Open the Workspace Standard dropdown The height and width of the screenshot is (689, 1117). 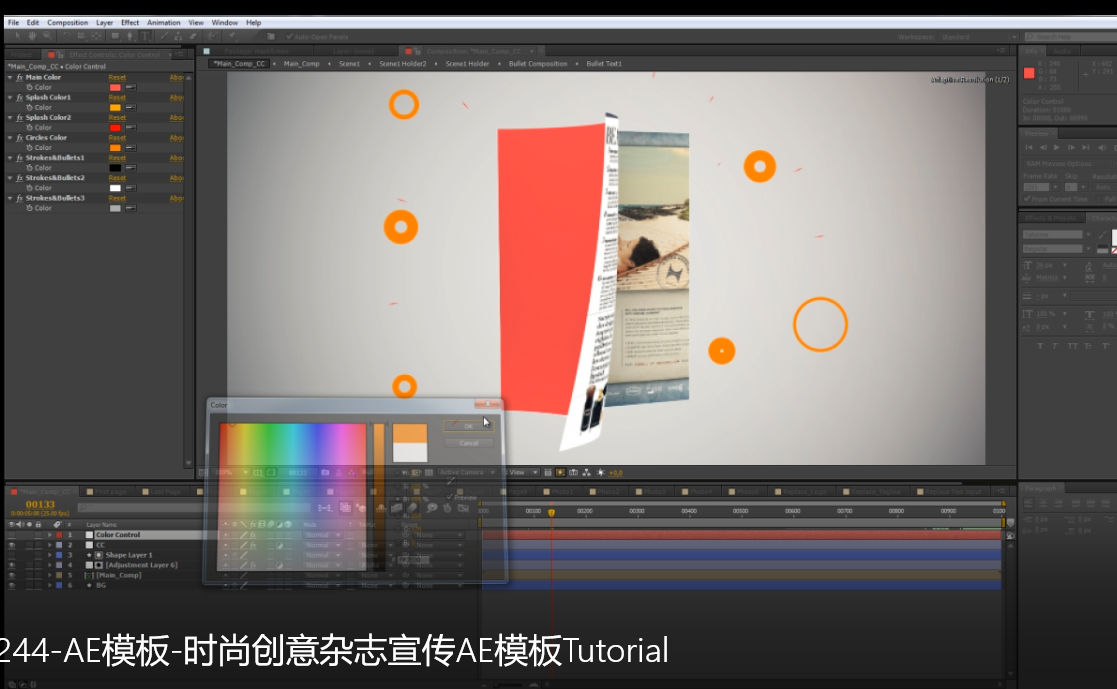(978, 36)
